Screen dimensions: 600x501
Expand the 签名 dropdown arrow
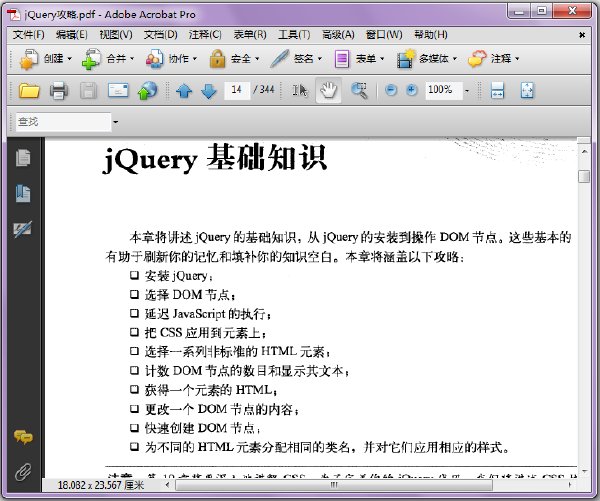[x=320, y=59]
